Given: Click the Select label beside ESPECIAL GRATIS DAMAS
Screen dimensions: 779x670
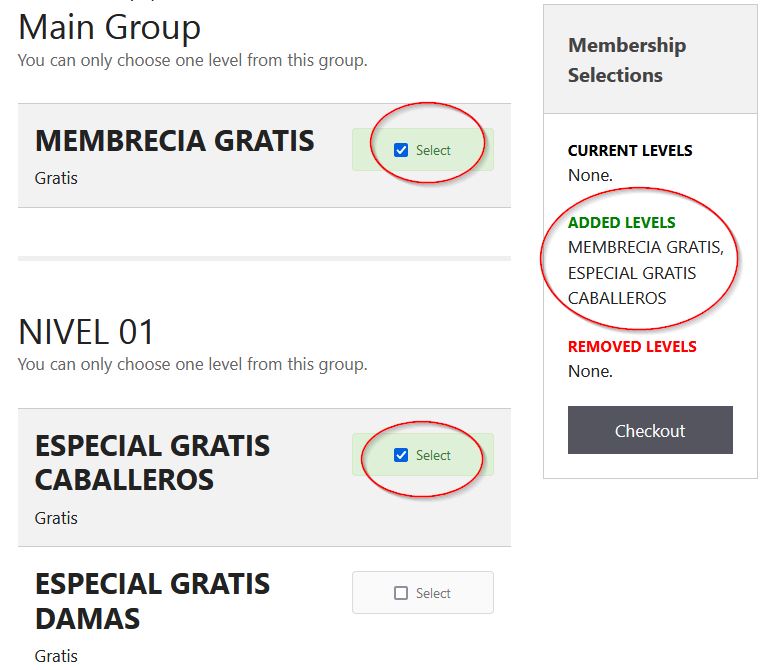Looking at the screenshot, I should (433, 593).
